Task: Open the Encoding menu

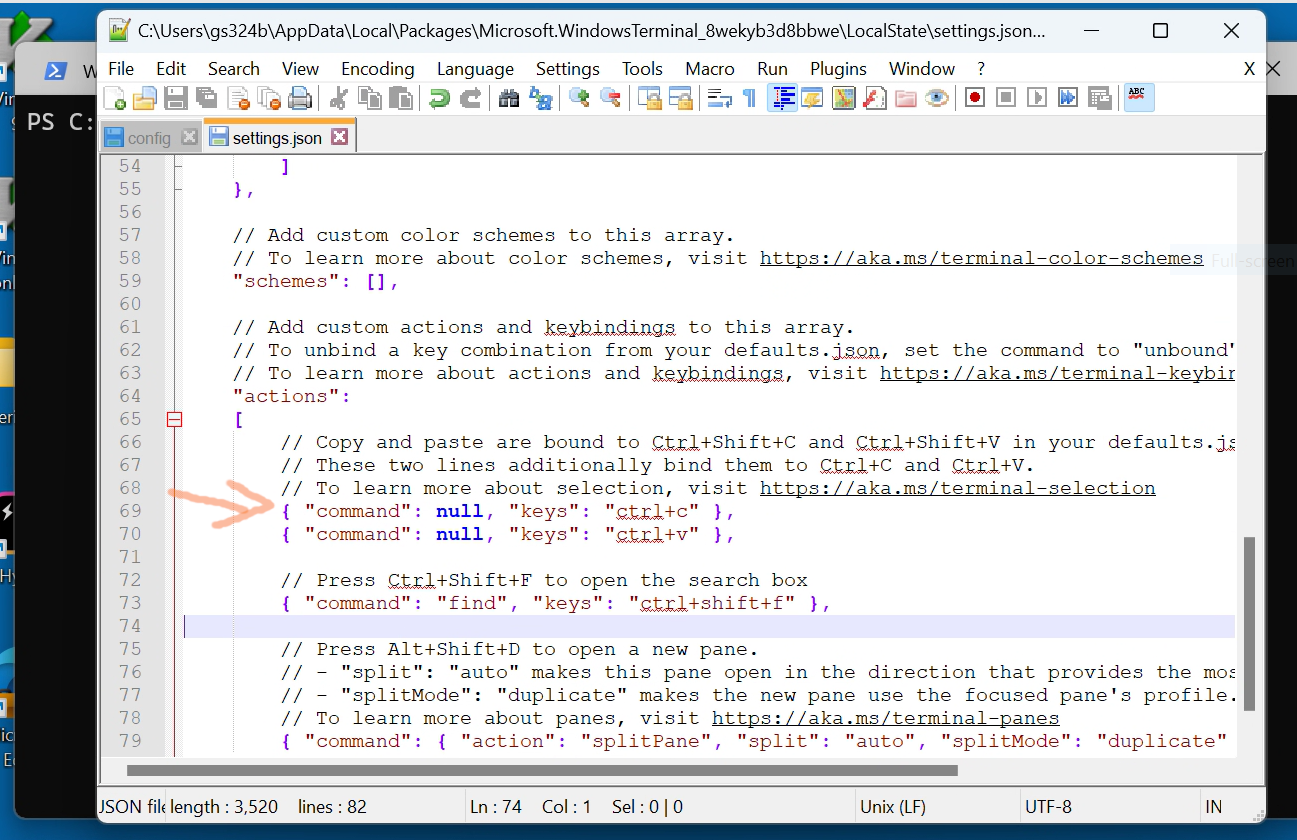Action: click(378, 69)
